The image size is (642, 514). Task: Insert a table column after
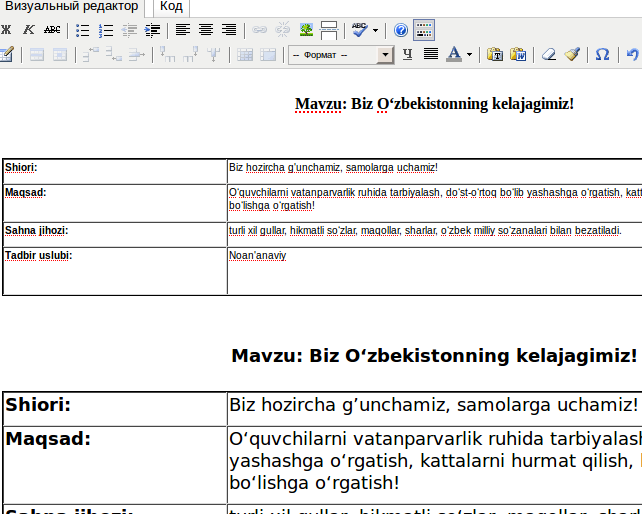(190, 54)
